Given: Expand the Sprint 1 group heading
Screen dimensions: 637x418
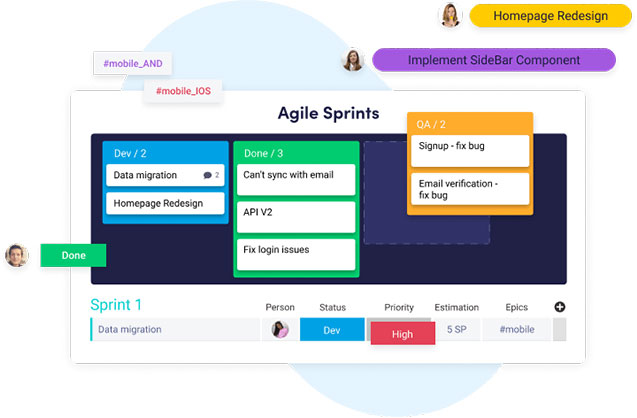Looking at the screenshot, I should click(116, 305).
